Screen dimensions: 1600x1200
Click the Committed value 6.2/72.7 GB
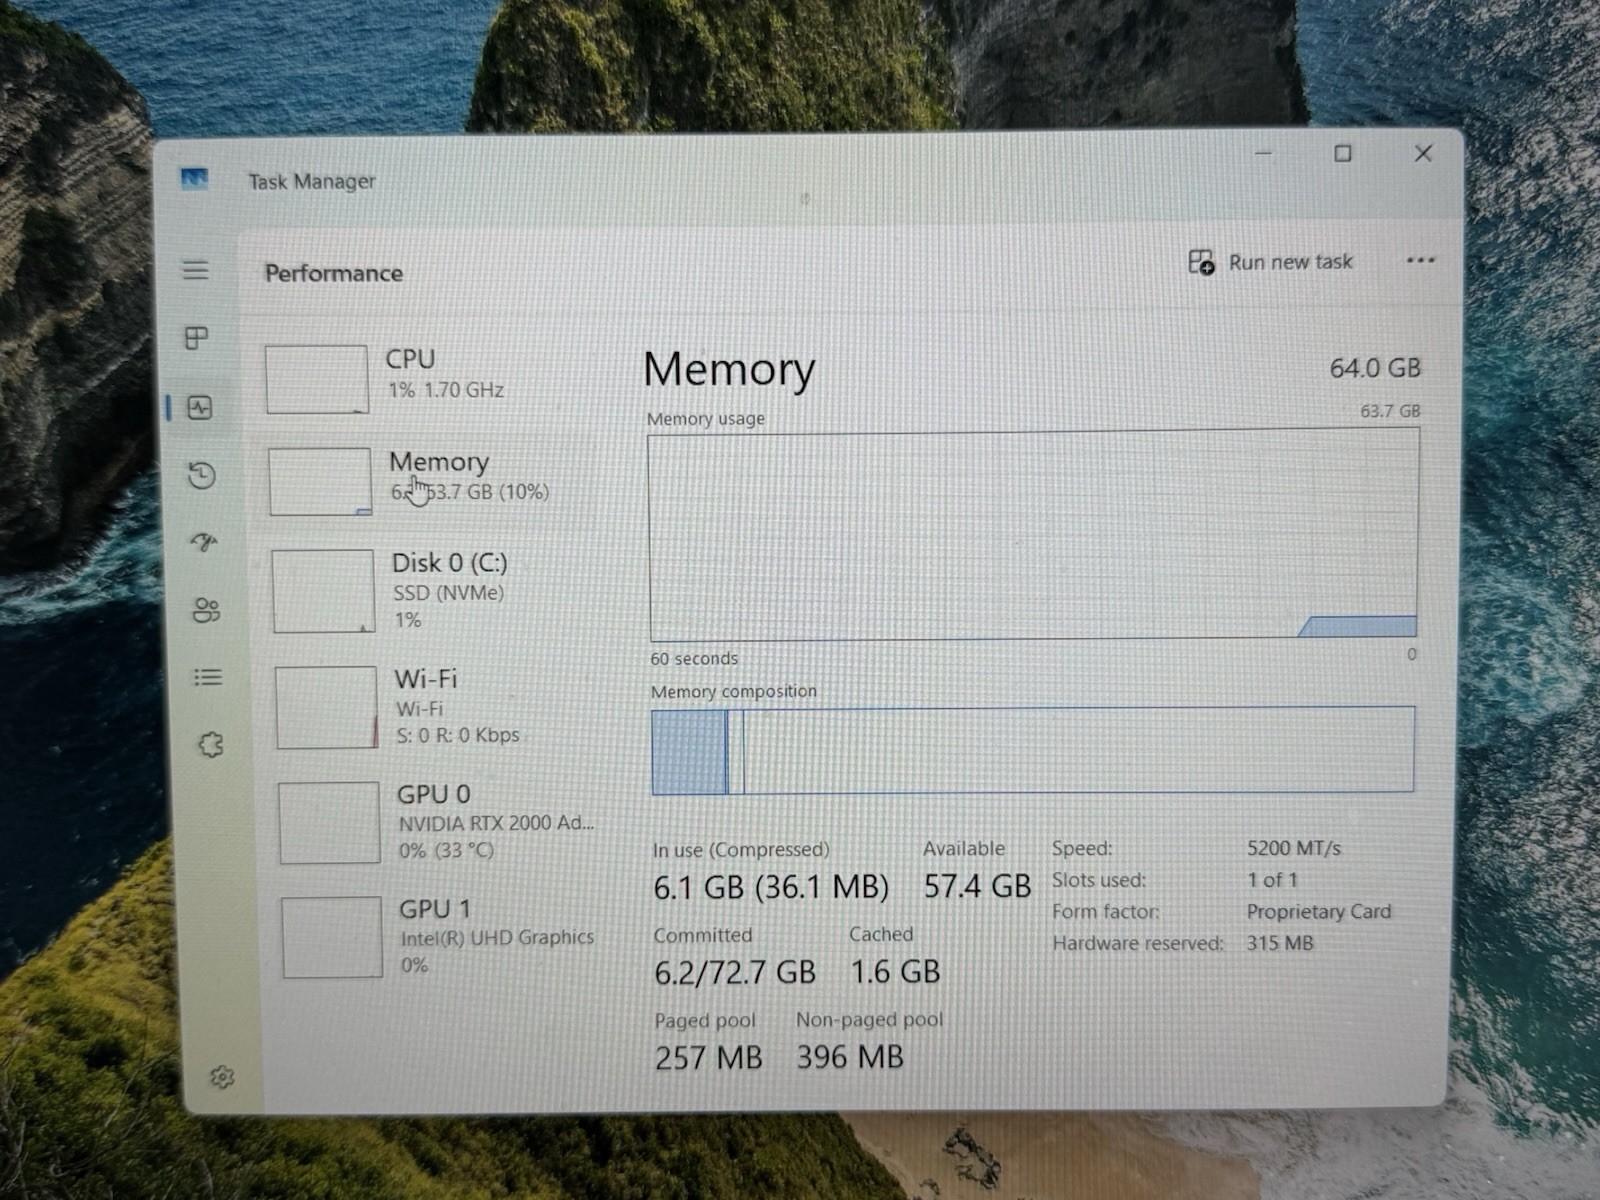pos(735,972)
